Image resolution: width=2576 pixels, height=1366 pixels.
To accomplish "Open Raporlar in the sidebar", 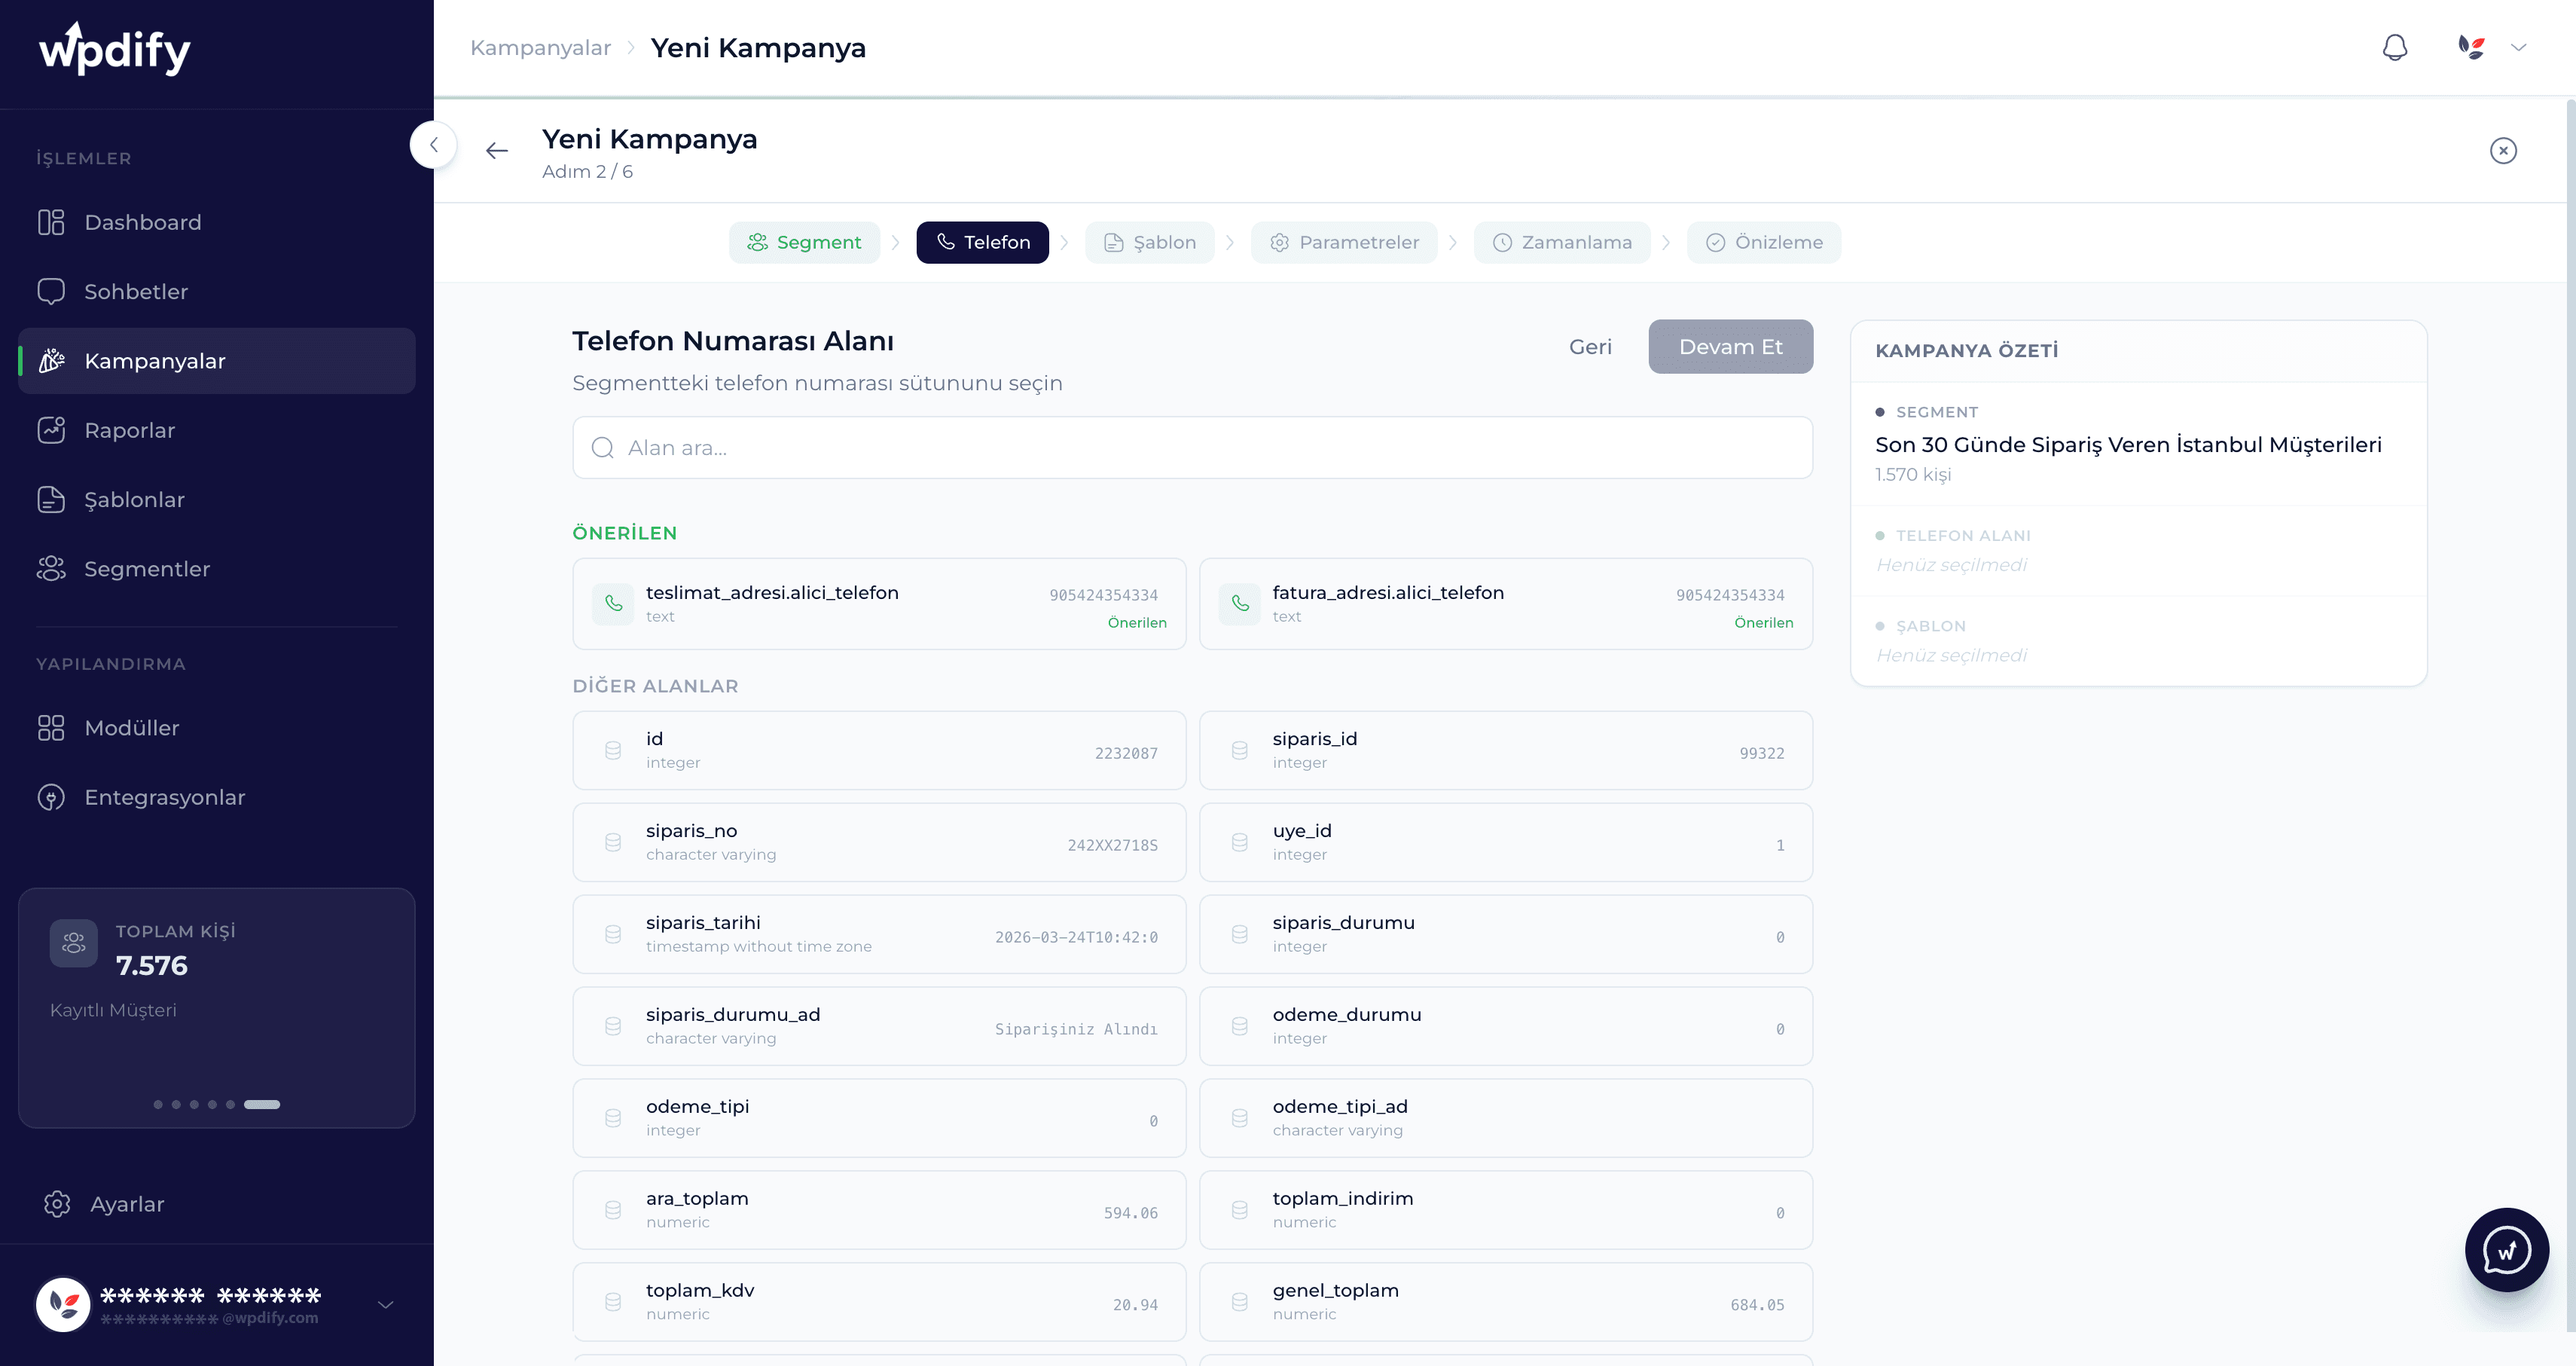I will [217, 430].
